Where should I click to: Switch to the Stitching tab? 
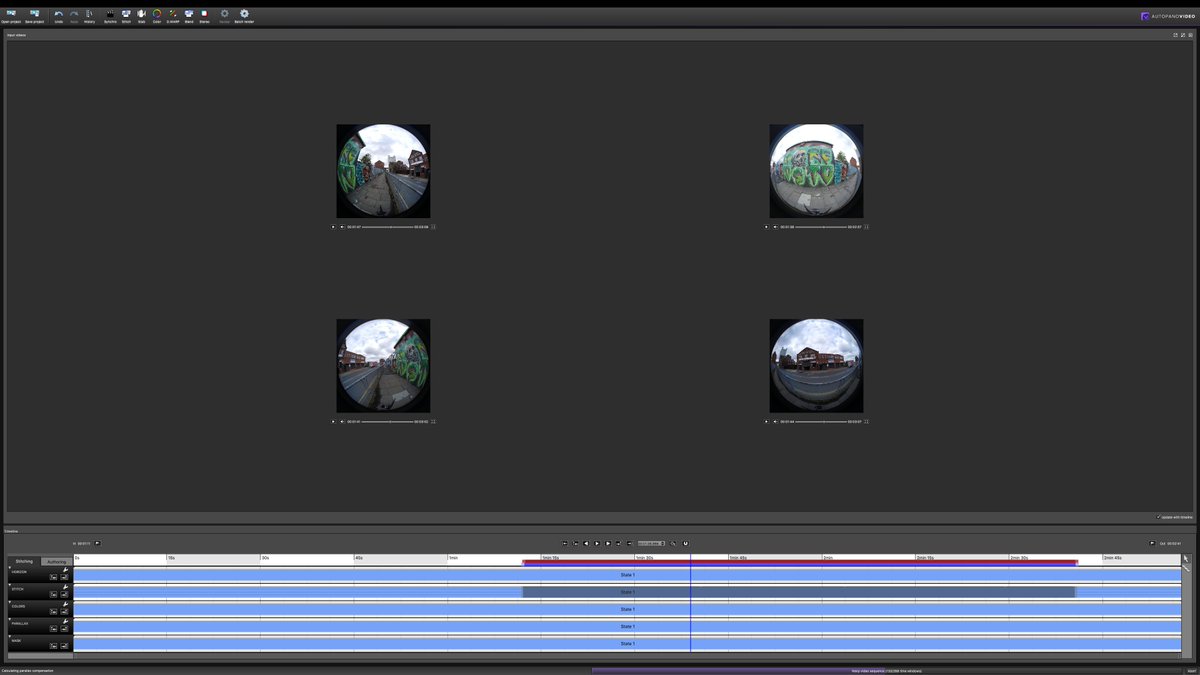tap(24, 561)
